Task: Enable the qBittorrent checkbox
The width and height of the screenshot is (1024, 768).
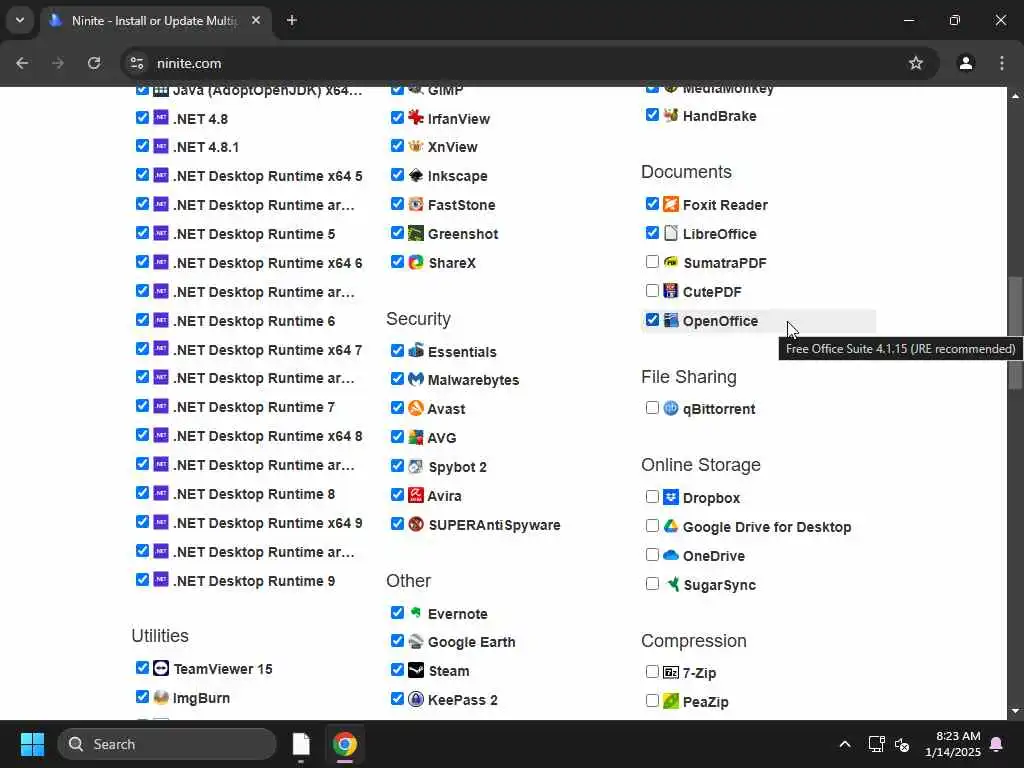Action: pos(652,408)
